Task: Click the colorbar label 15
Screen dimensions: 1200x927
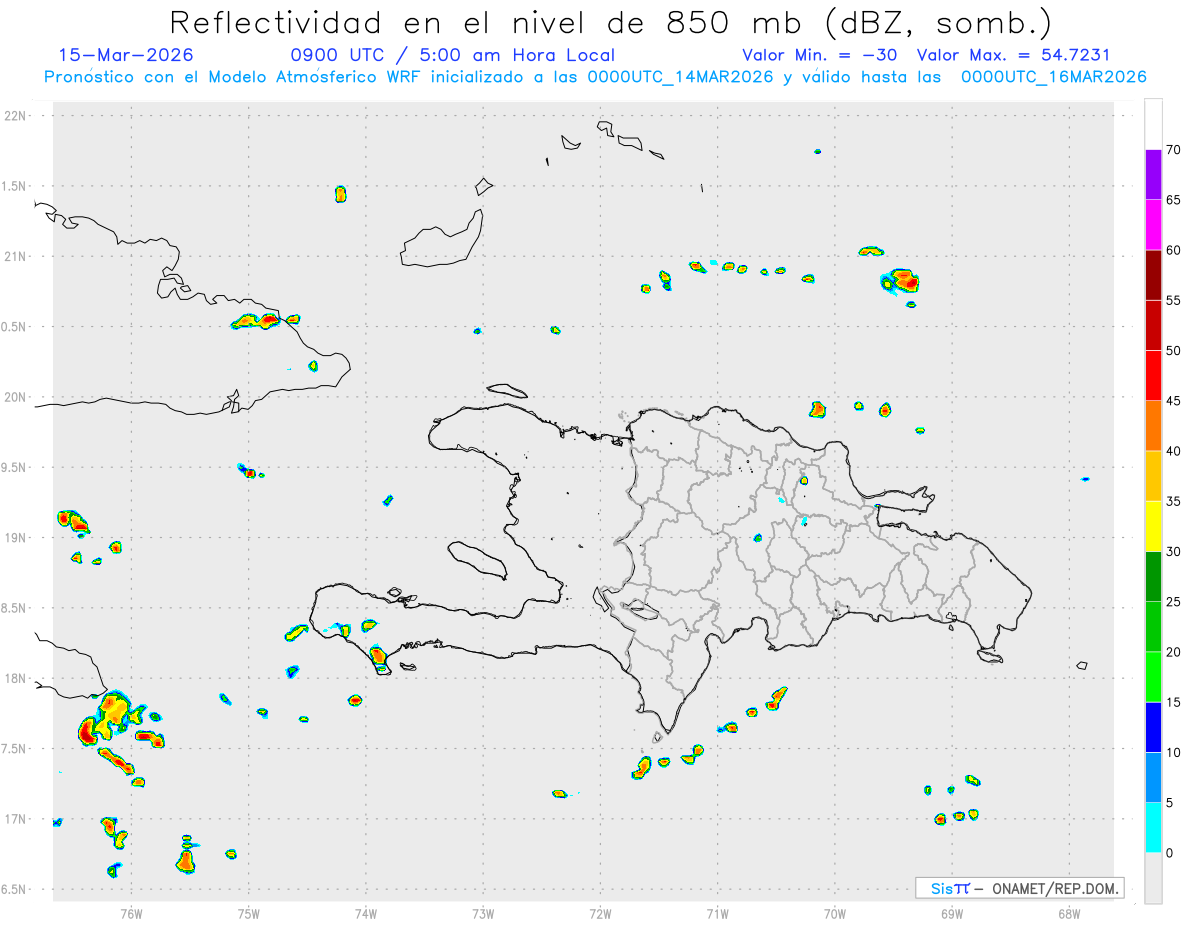Action: tap(1174, 702)
